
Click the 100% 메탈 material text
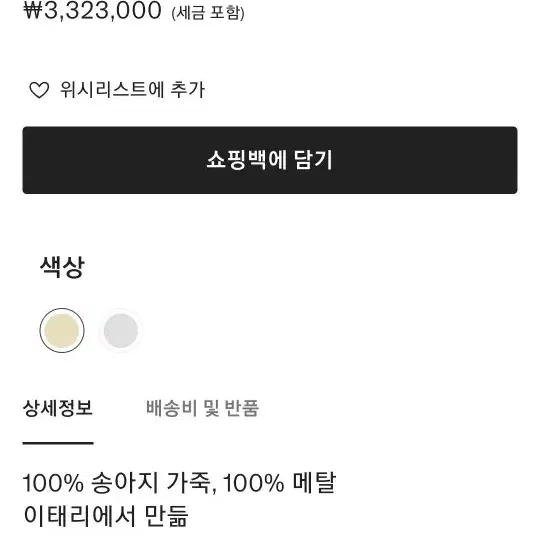pyautogui.click(x=279, y=482)
